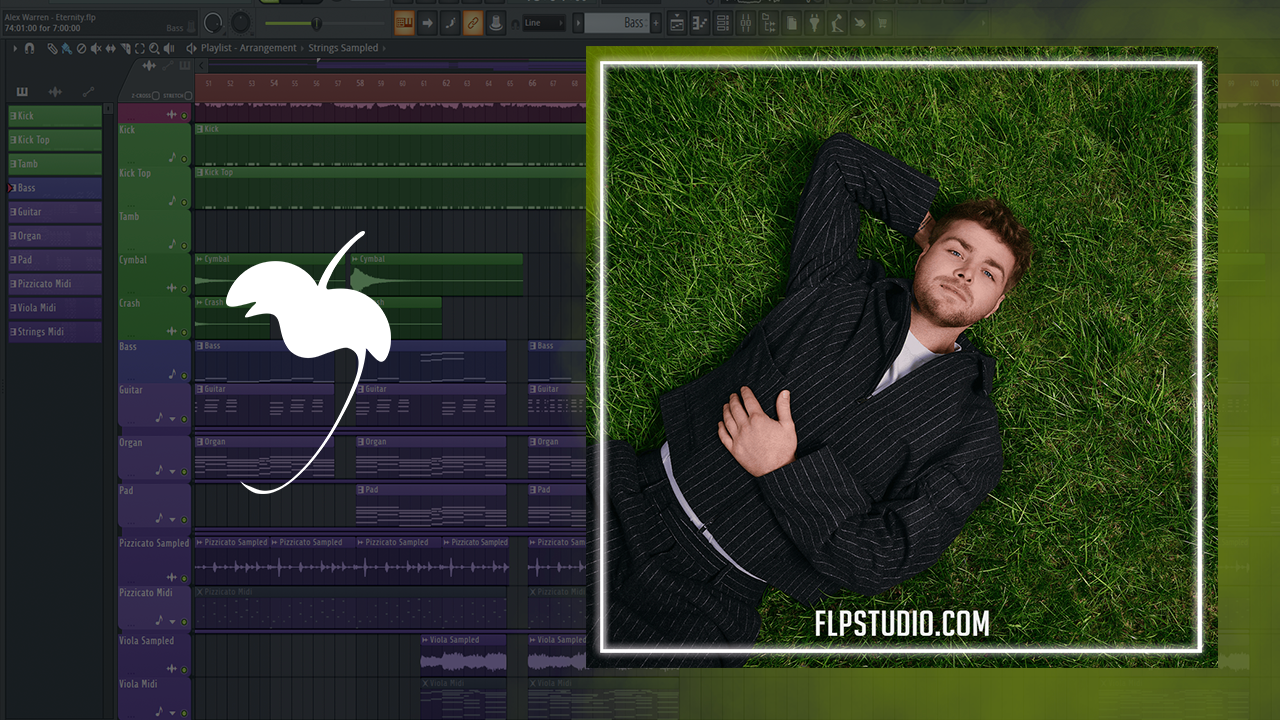Open the playlist options arrow menu
This screenshot has height=720, width=1280.
(x=15, y=48)
